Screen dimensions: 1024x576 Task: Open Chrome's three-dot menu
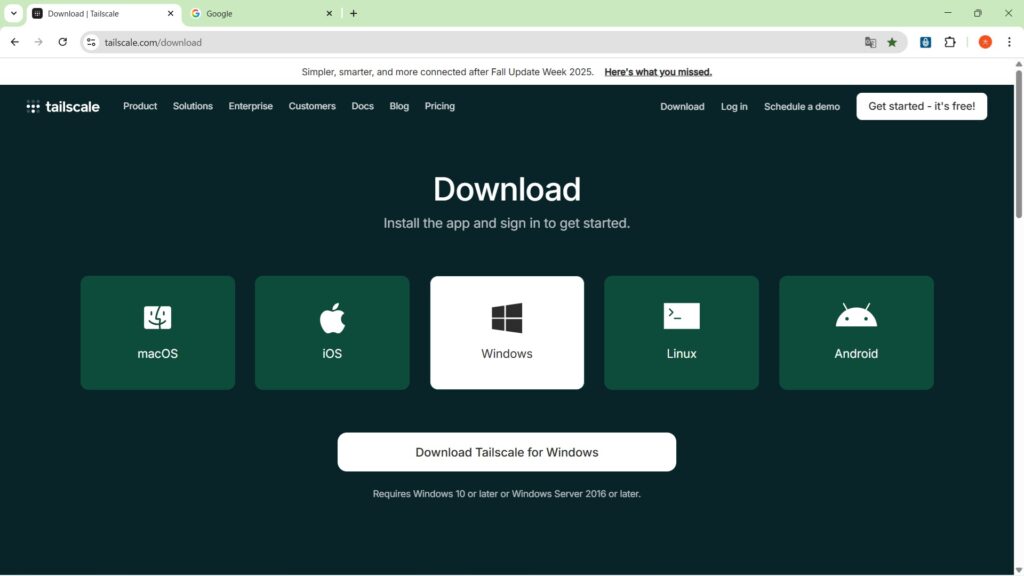pyautogui.click(x=1009, y=42)
